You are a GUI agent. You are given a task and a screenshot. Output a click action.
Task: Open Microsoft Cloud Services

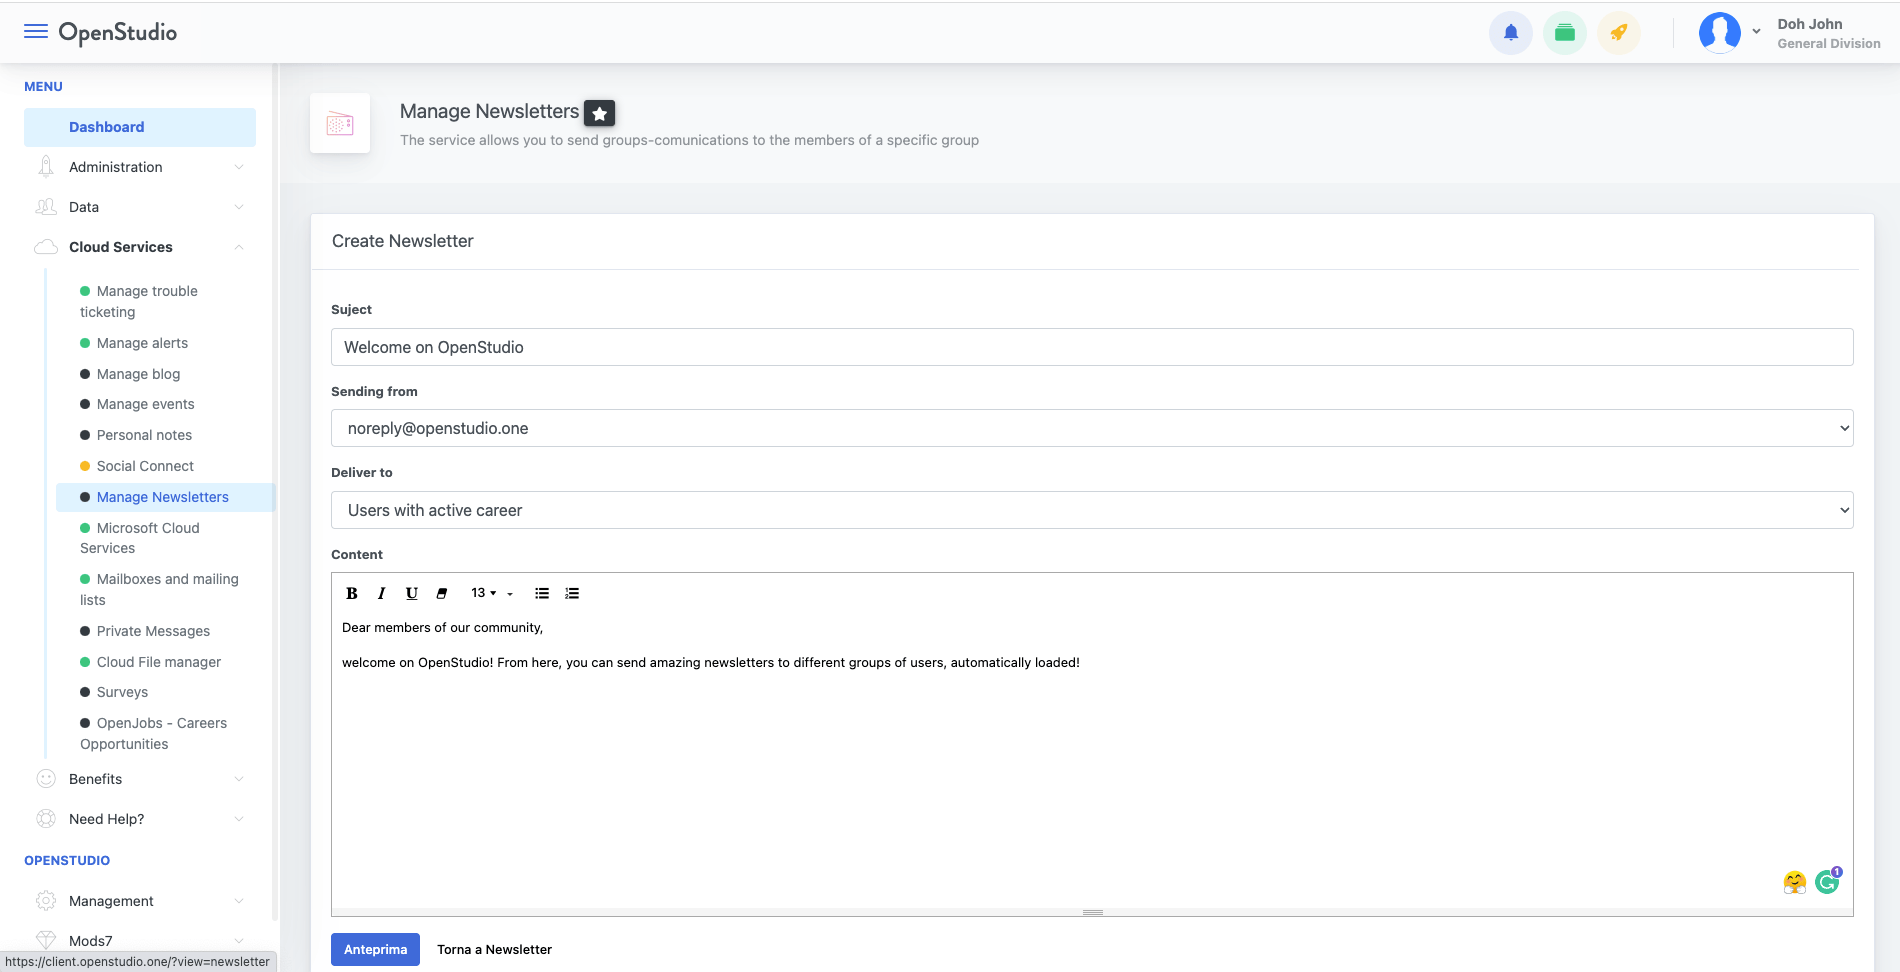[x=140, y=538]
